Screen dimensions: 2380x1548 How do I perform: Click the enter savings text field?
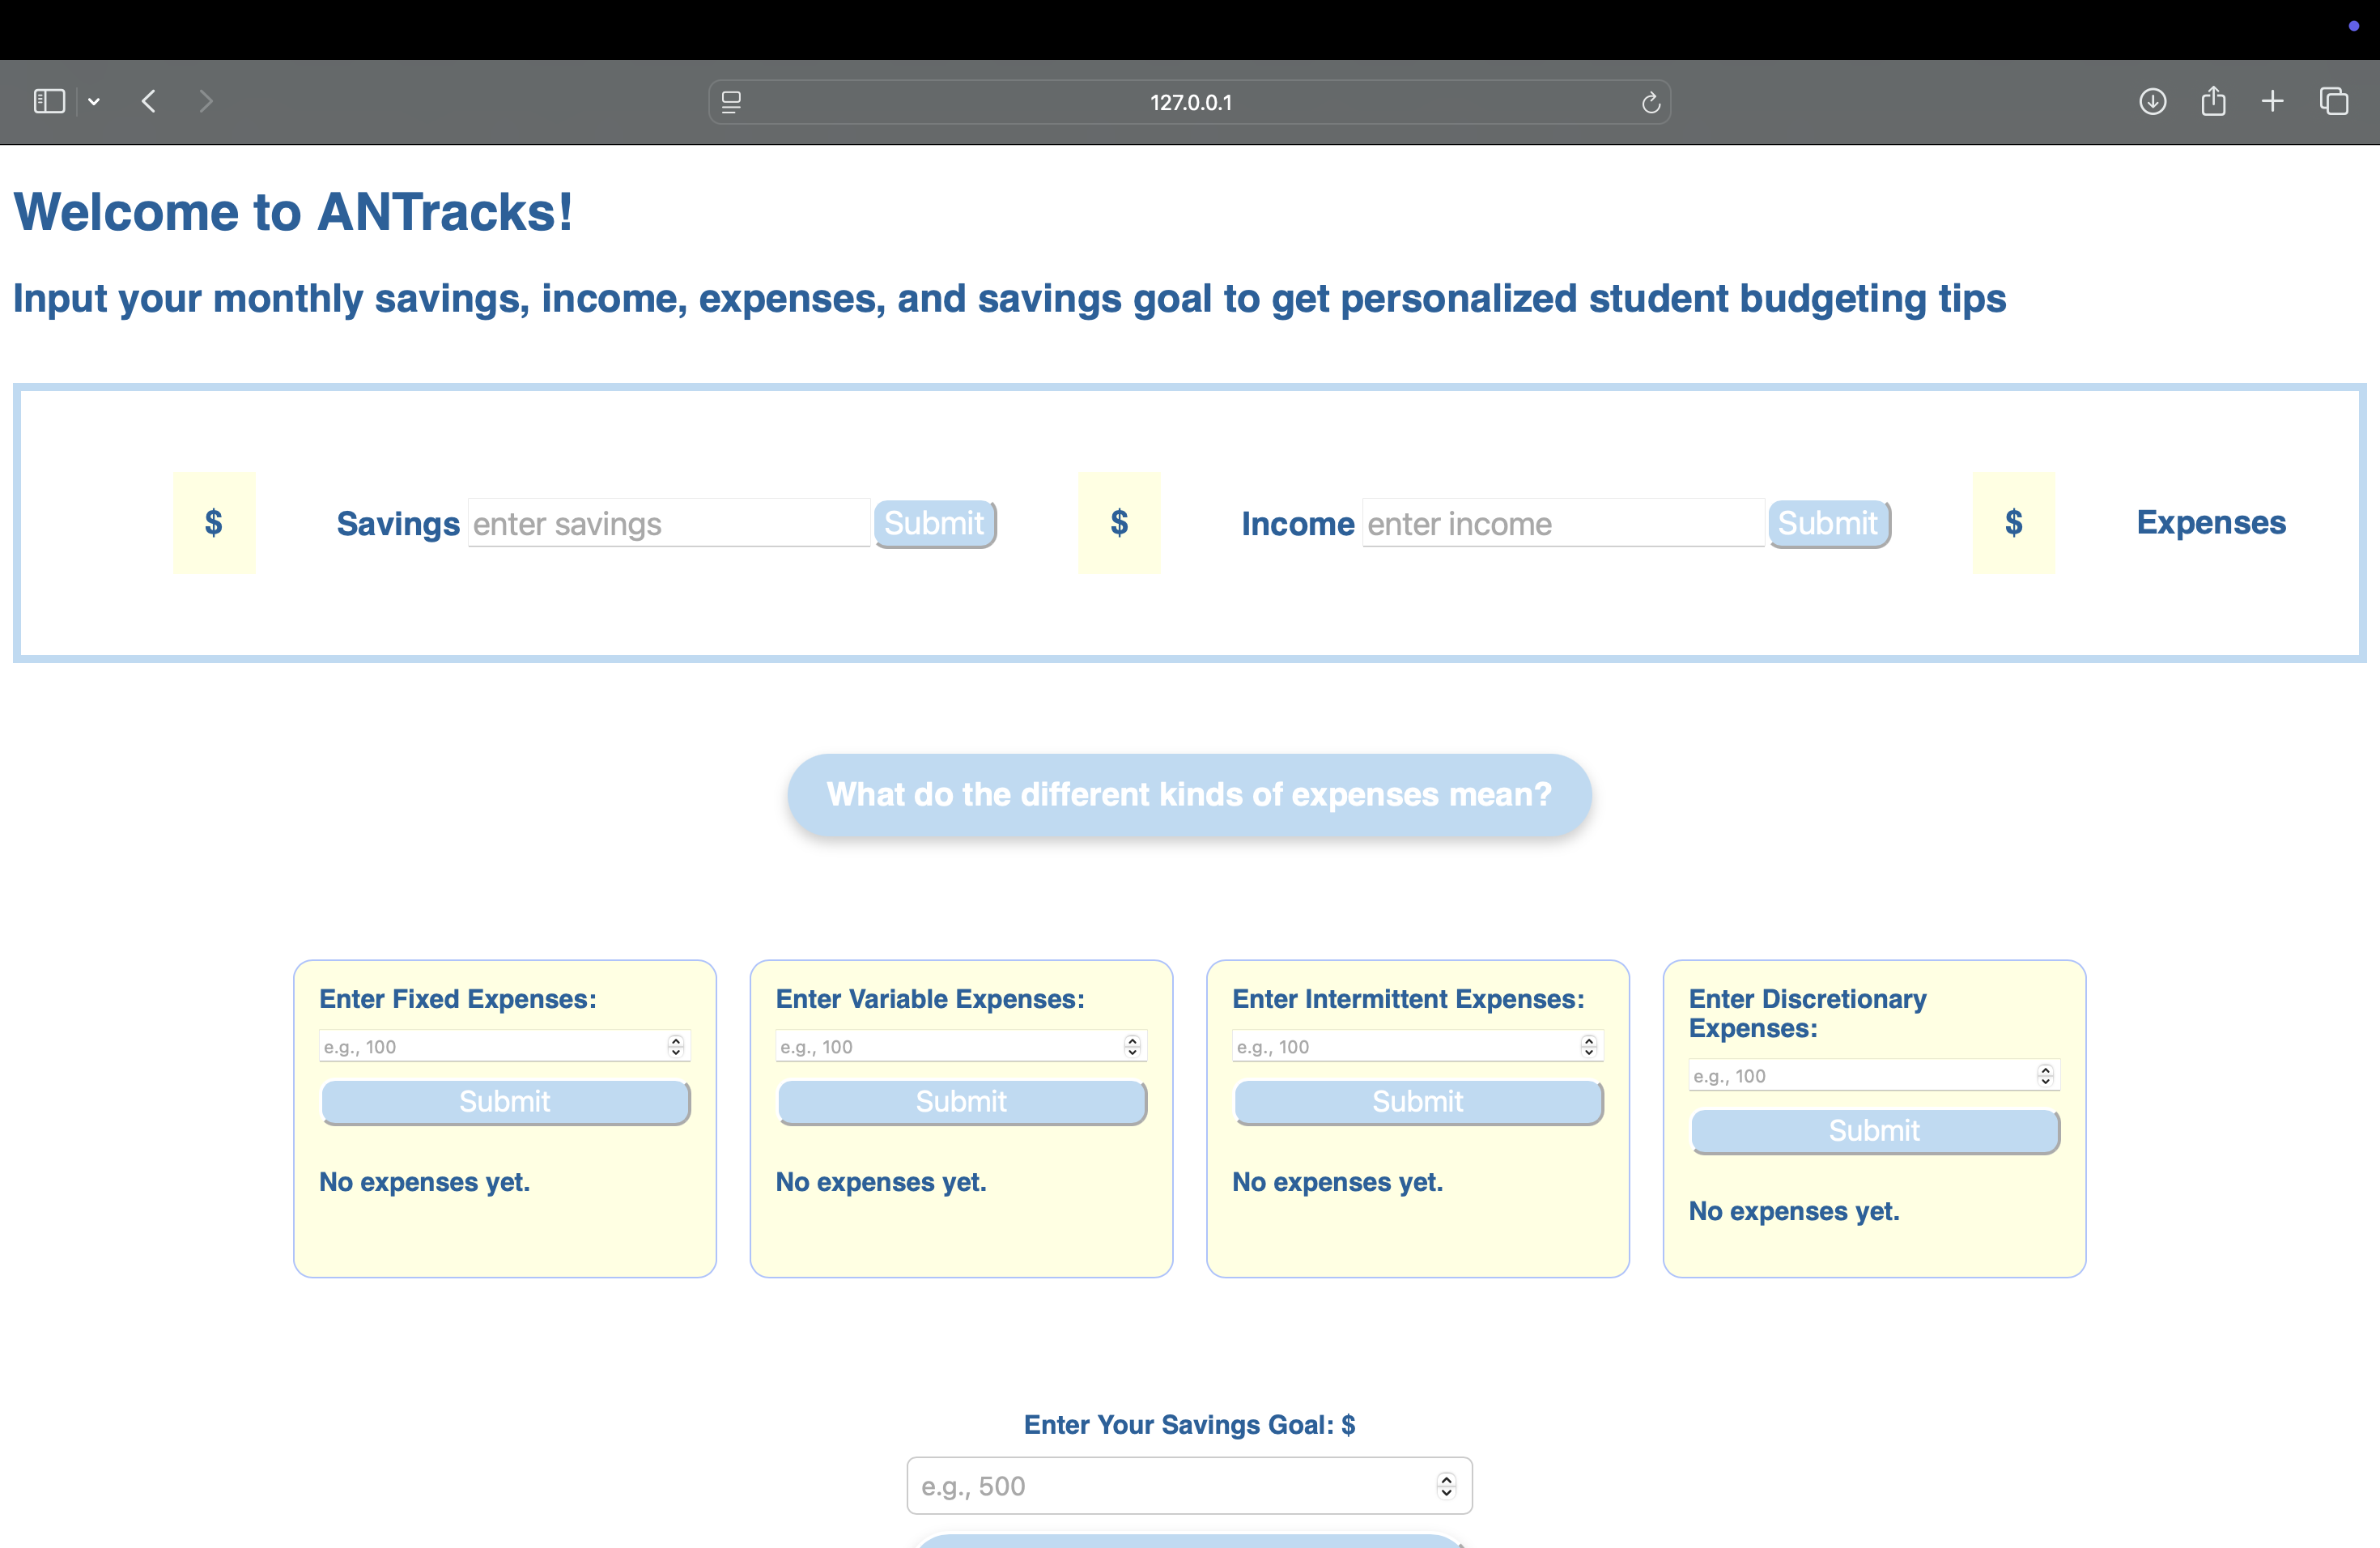[x=668, y=523]
